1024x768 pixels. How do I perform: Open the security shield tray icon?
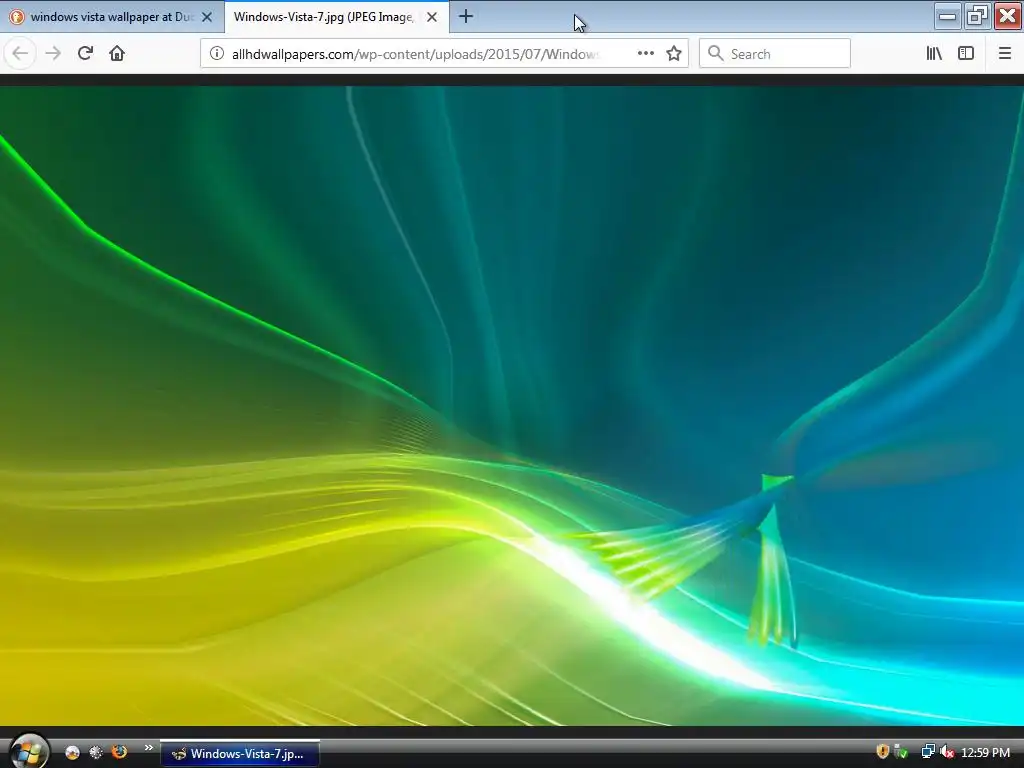[883, 752]
